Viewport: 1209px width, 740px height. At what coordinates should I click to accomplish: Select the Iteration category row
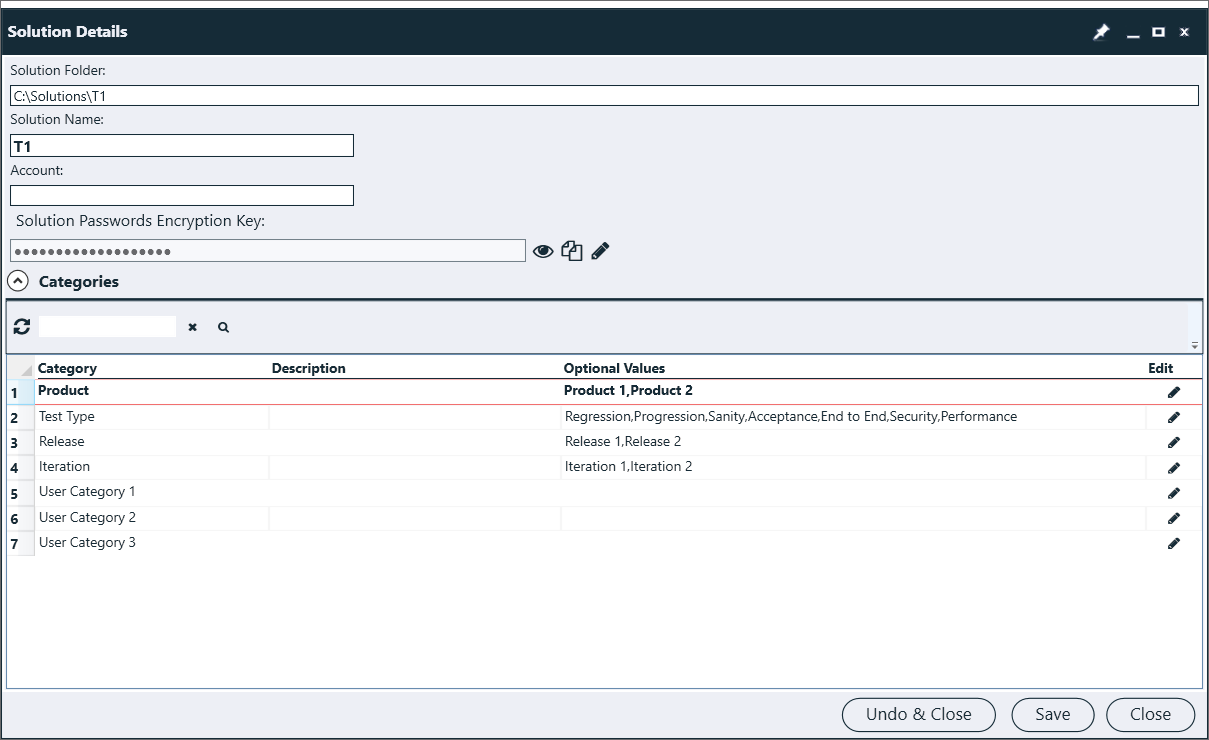(150, 466)
